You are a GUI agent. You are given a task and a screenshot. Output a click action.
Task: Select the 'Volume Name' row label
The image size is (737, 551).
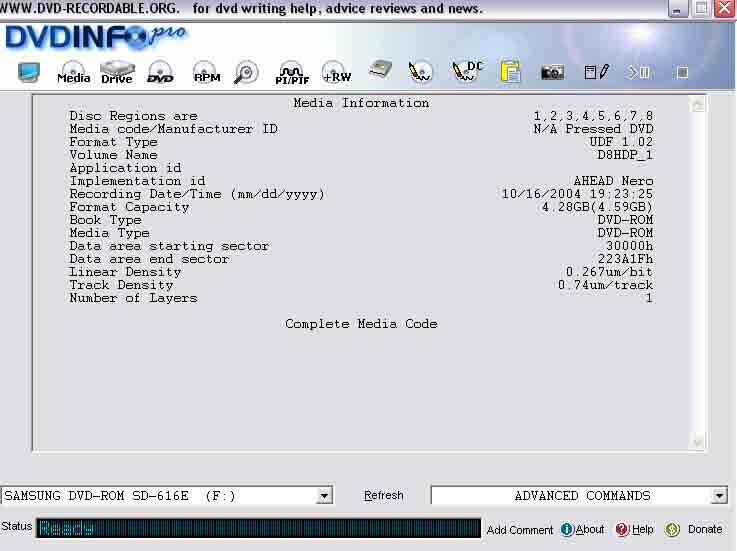(x=113, y=155)
